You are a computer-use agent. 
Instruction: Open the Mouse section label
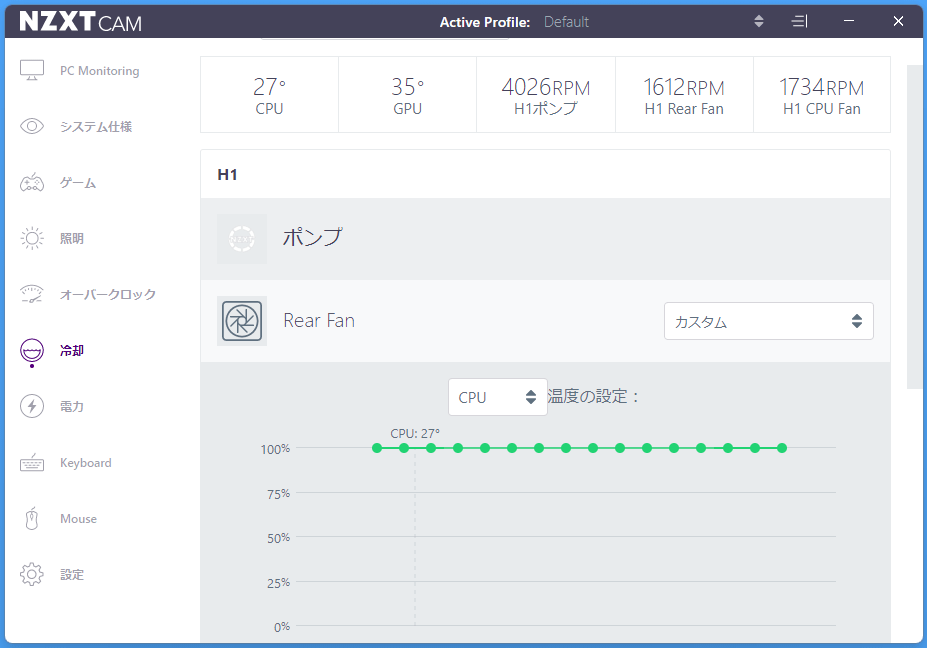78,519
